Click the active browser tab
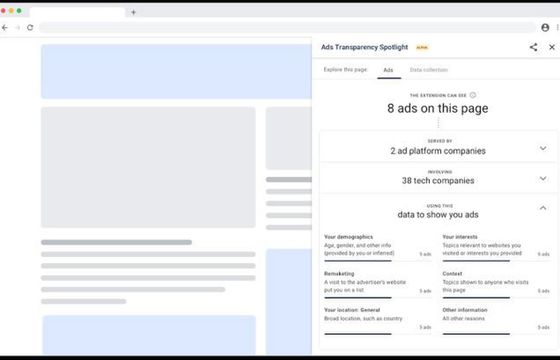This screenshot has height=360, width=560. click(77, 12)
